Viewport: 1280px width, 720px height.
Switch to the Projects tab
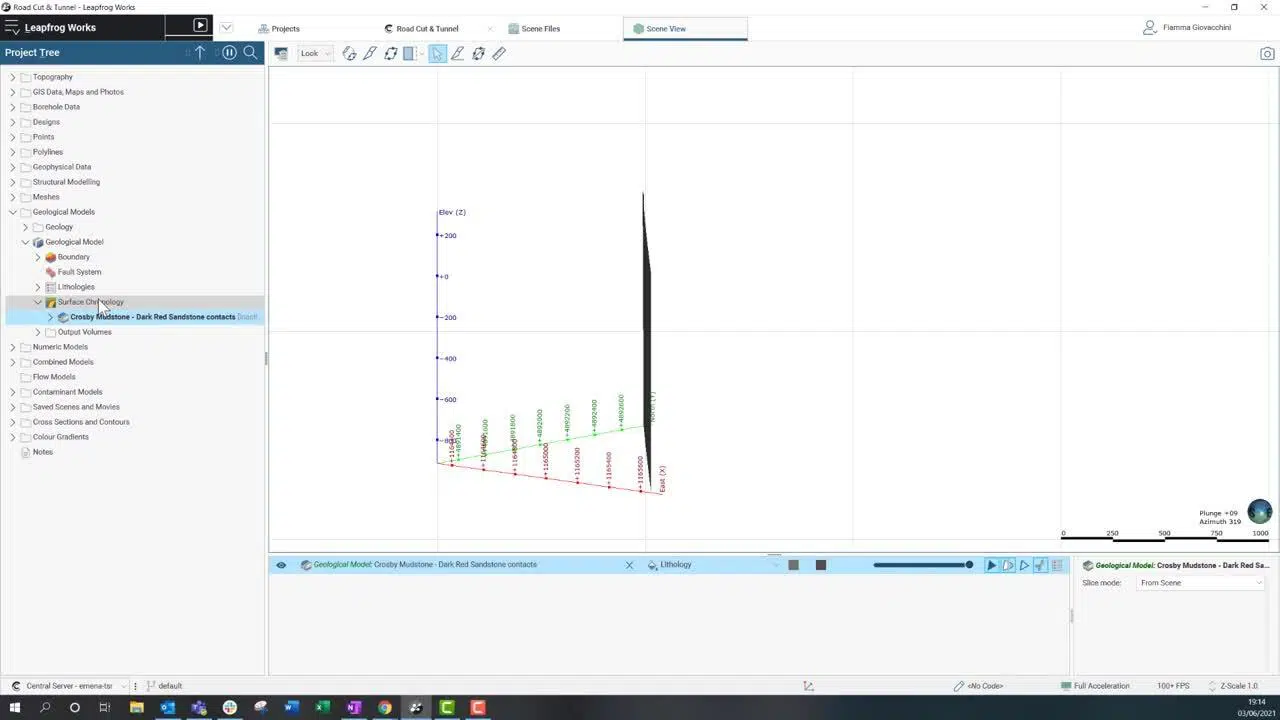click(x=279, y=28)
